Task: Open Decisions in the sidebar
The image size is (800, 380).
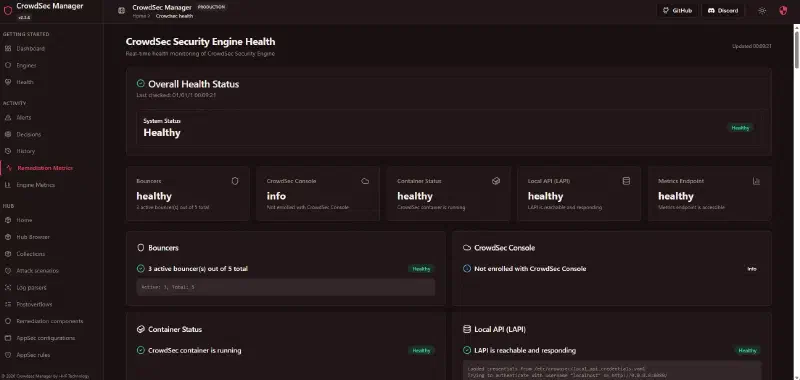Action: (x=29, y=134)
